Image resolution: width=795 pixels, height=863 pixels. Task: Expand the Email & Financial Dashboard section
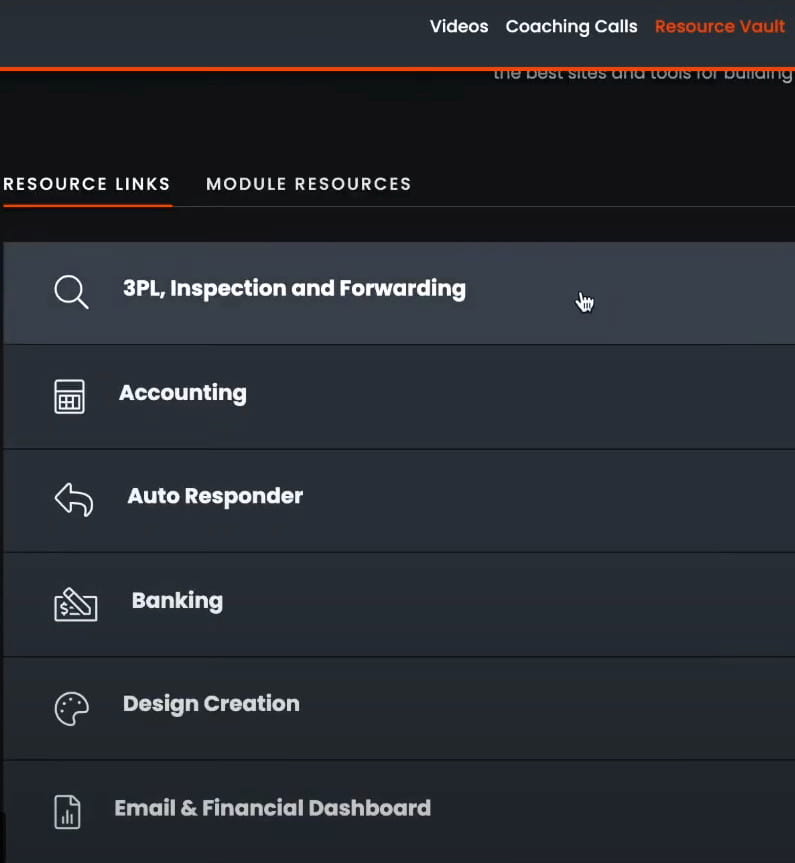399,812
